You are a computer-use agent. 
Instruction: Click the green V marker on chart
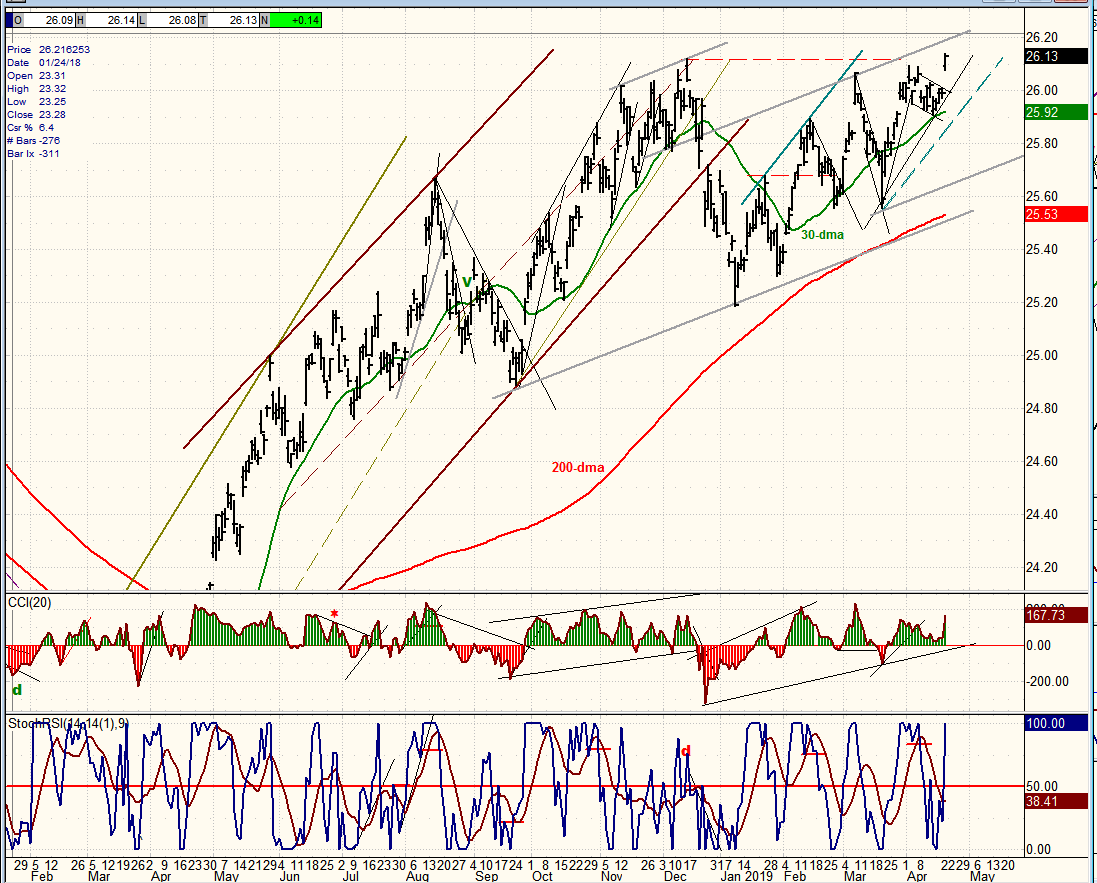point(467,282)
